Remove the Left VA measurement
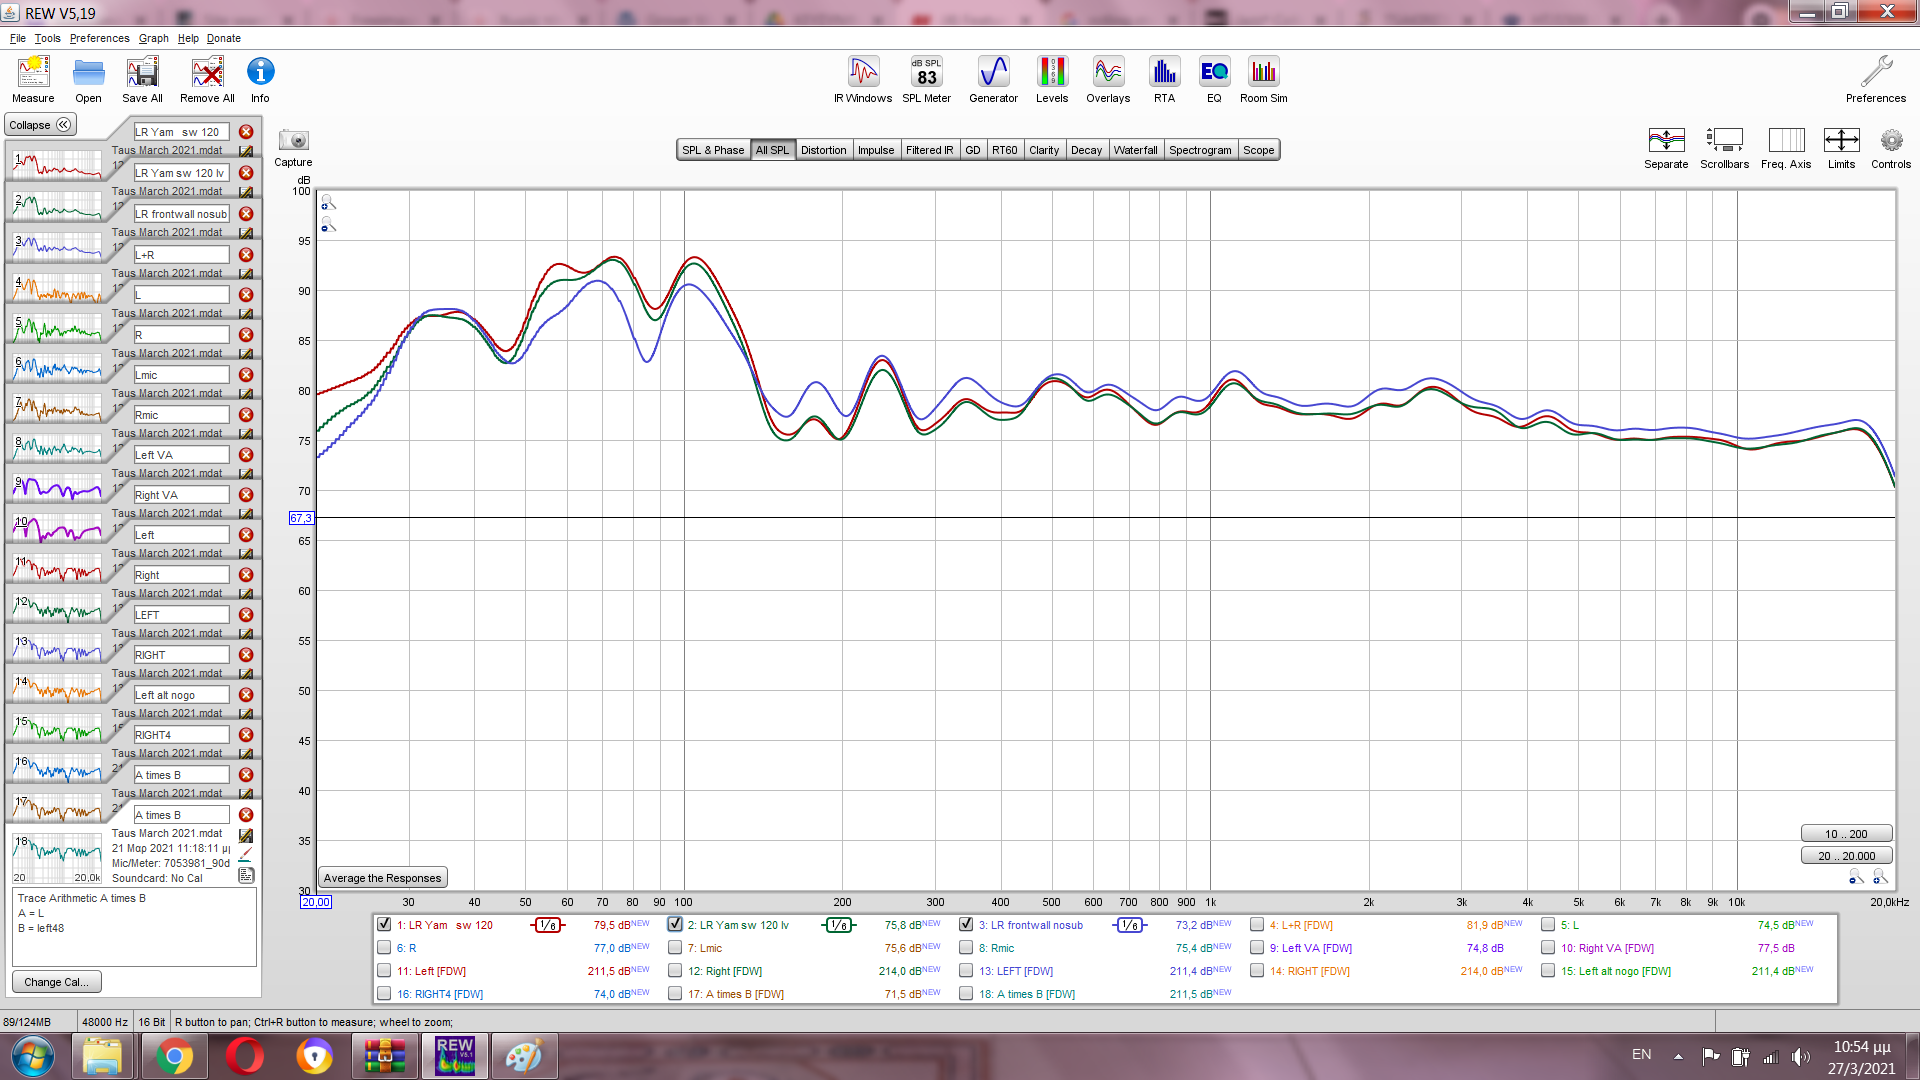The width and height of the screenshot is (1920, 1080). [246, 455]
